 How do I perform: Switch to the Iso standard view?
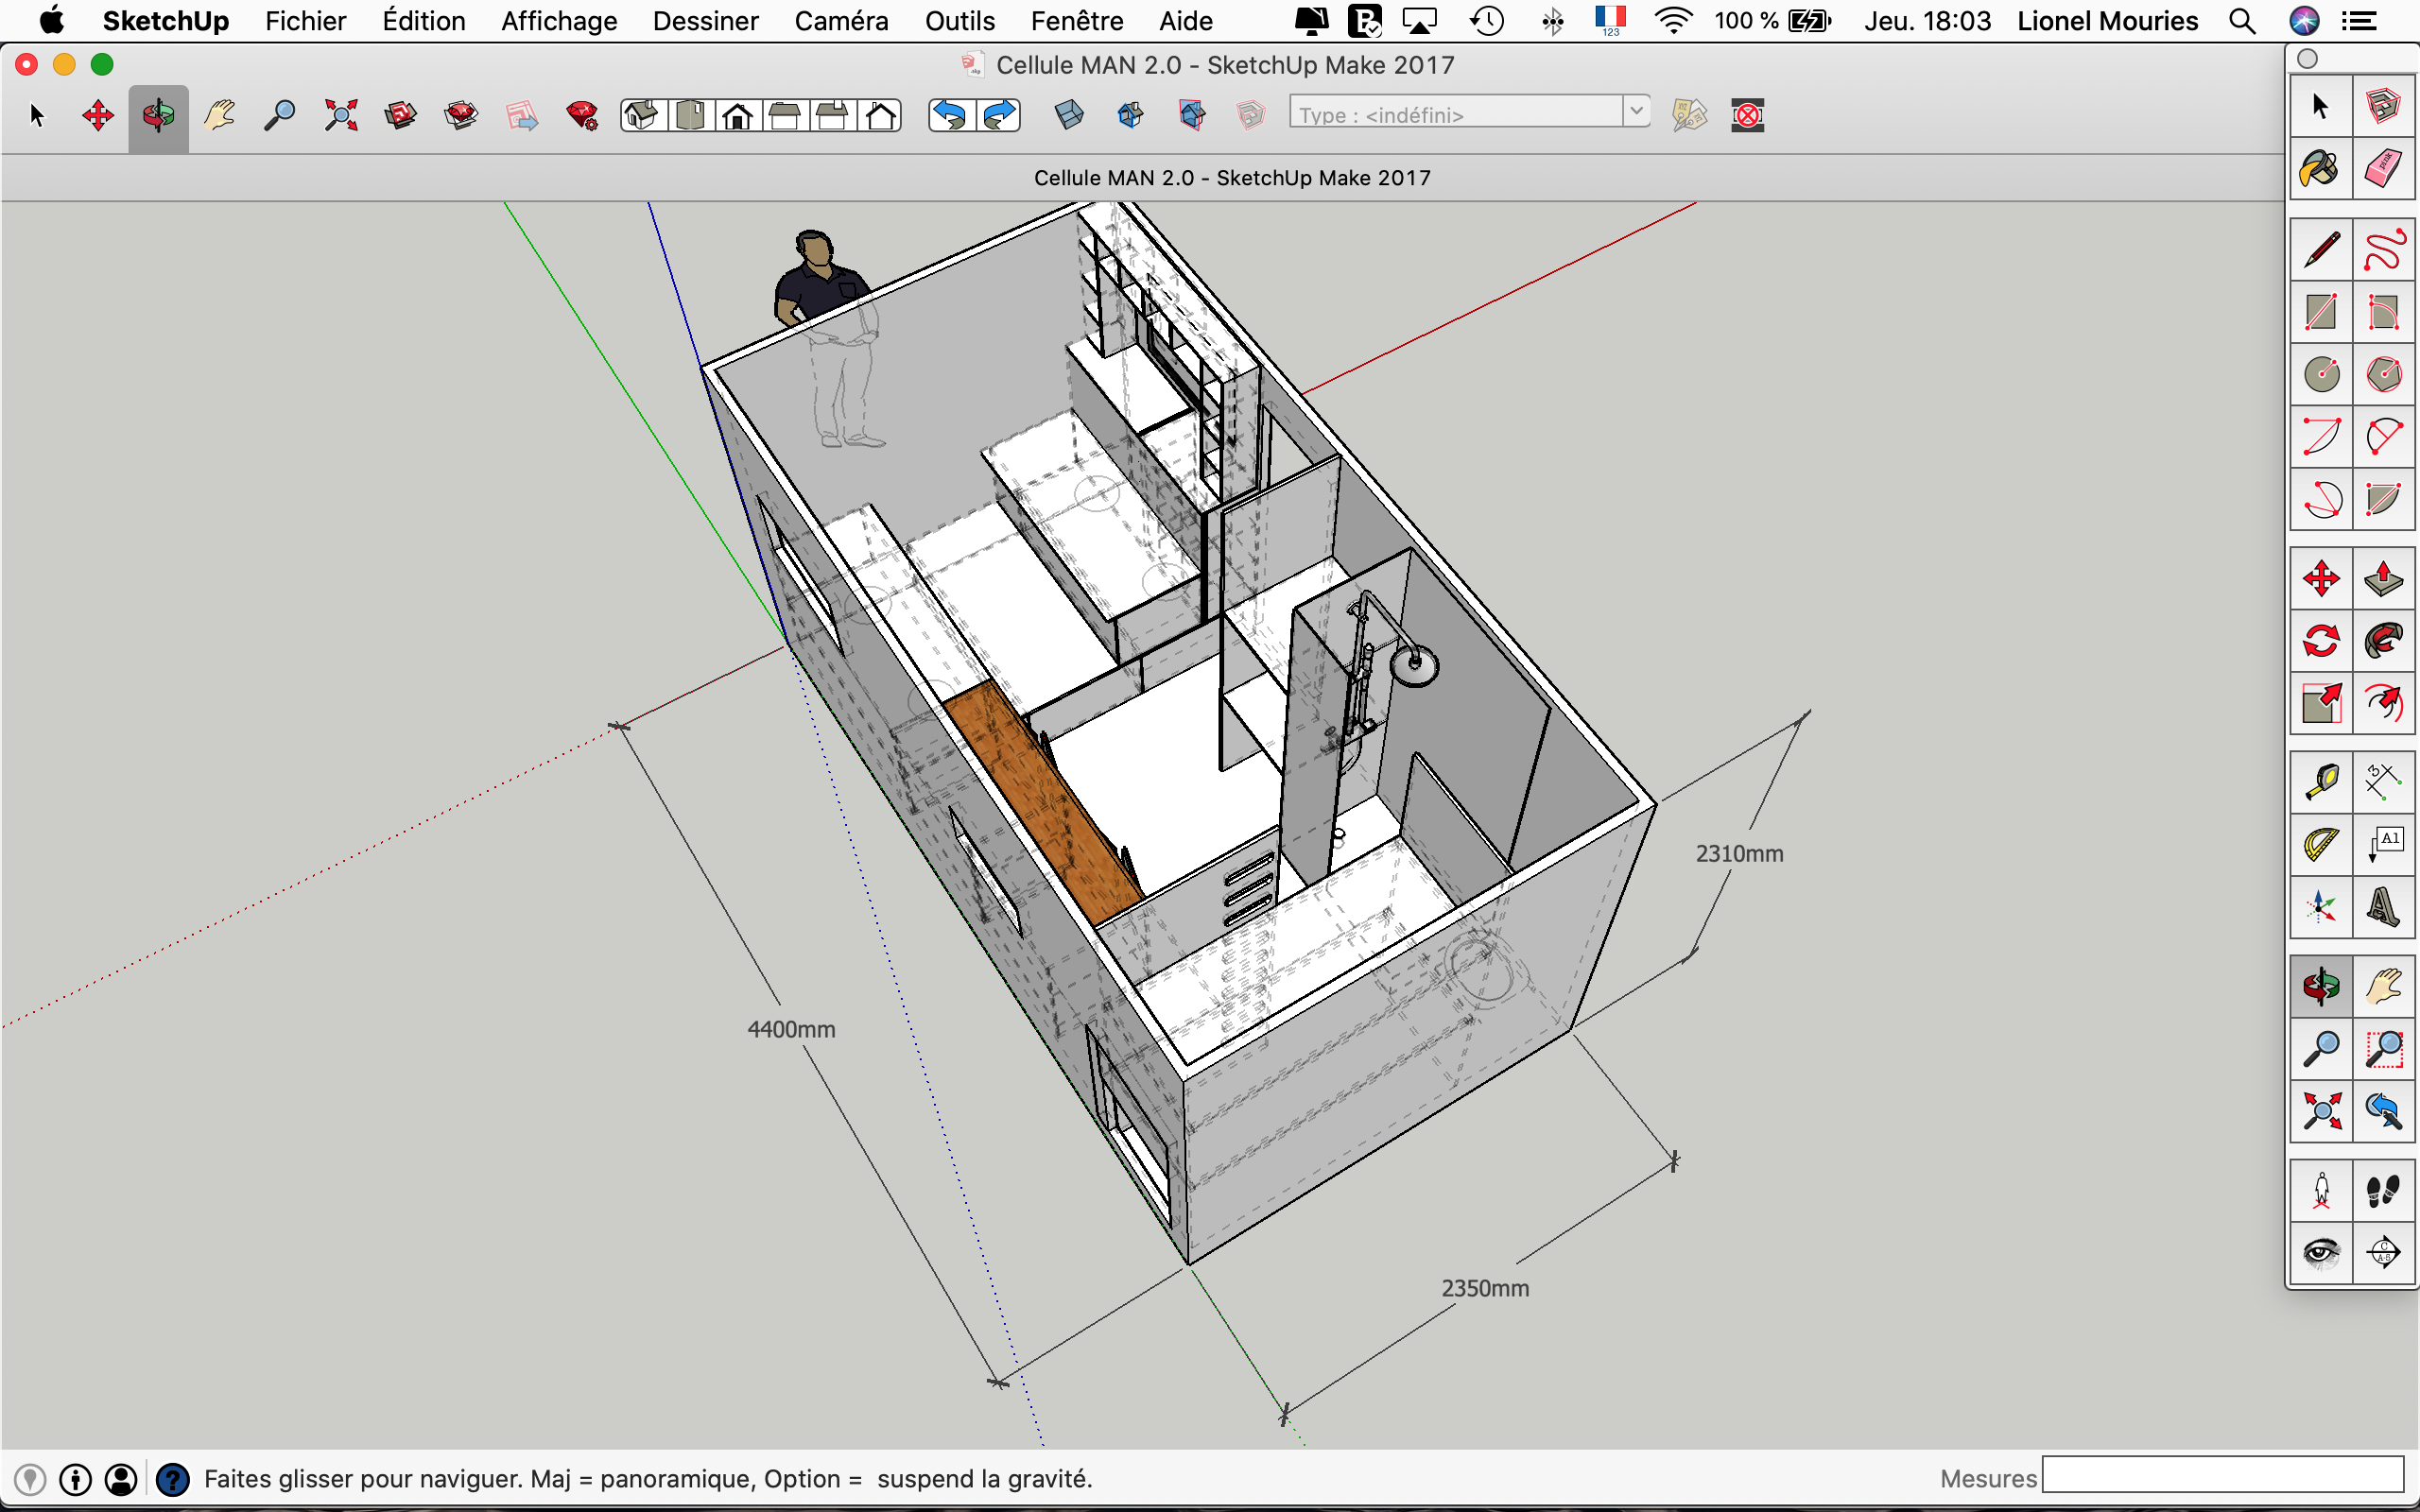coord(642,116)
